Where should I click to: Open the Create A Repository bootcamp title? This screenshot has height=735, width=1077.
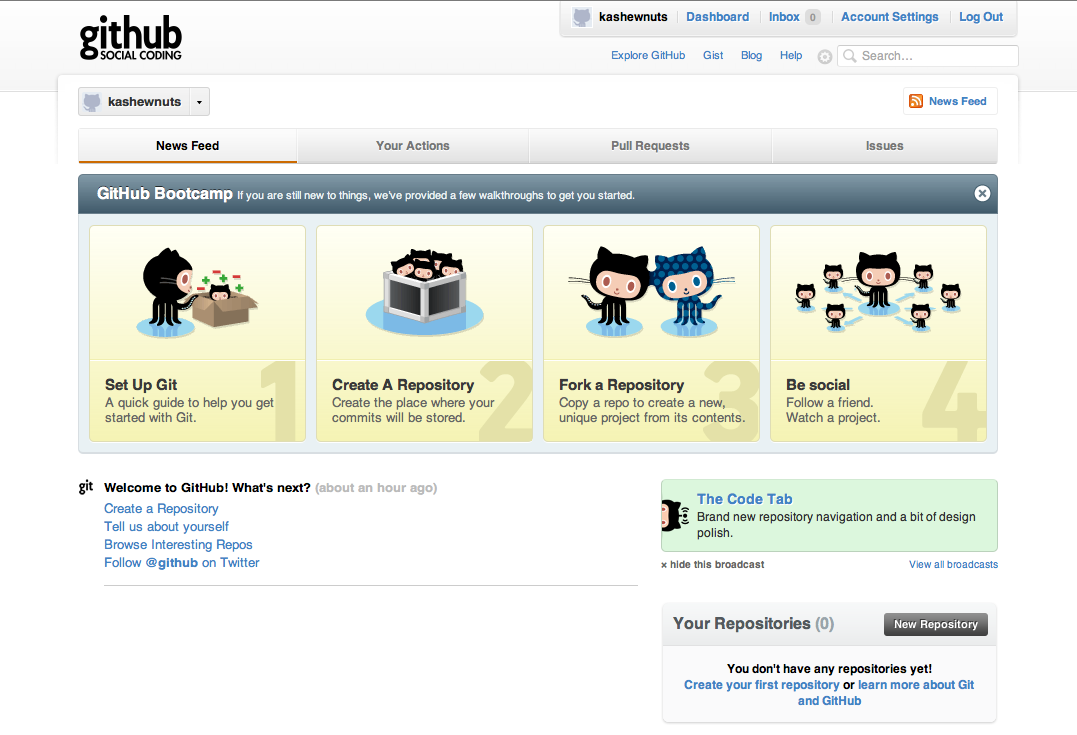point(403,385)
